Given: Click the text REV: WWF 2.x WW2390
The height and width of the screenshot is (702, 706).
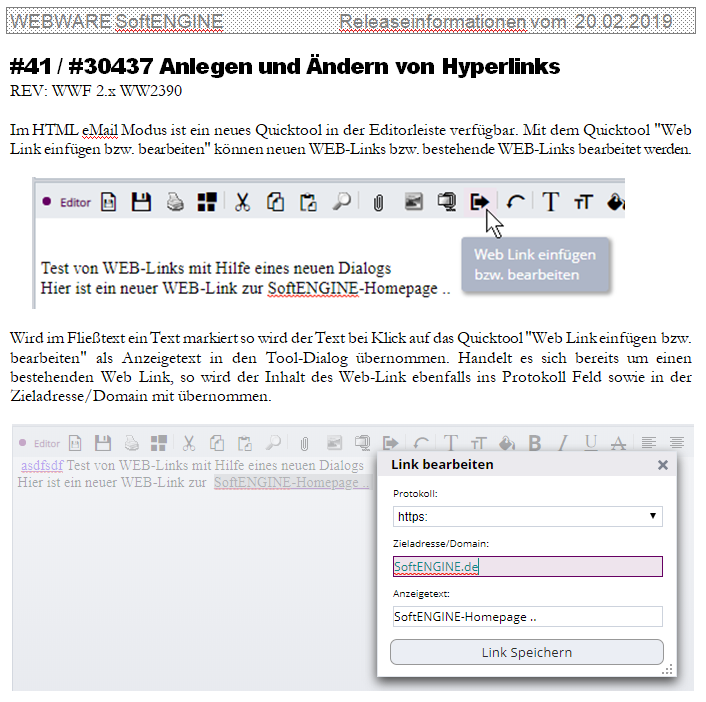Looking at the screenshot, I should [x=96, y=91].
